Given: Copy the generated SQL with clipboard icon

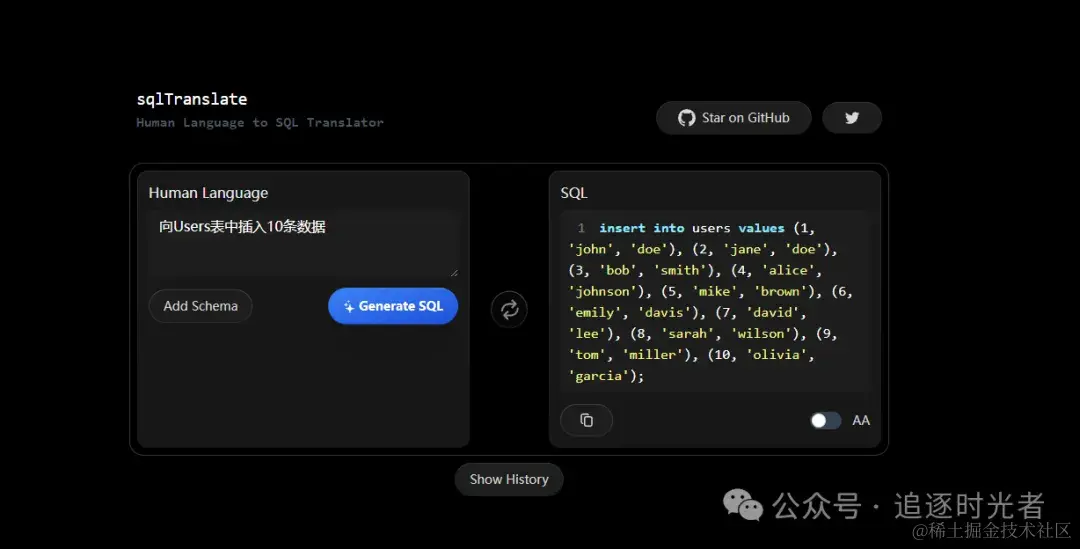Looking at the screenshot, I should [x=586, y=420].
